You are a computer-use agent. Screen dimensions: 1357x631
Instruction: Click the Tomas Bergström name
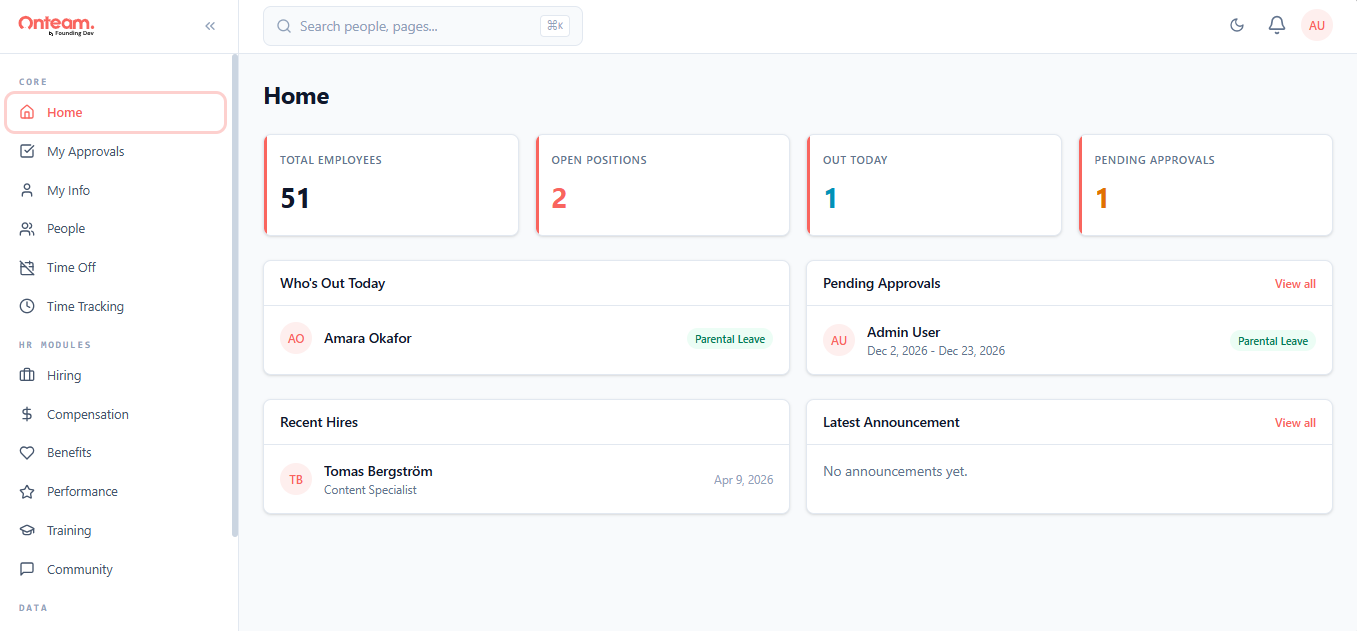(x=378, y=471)
